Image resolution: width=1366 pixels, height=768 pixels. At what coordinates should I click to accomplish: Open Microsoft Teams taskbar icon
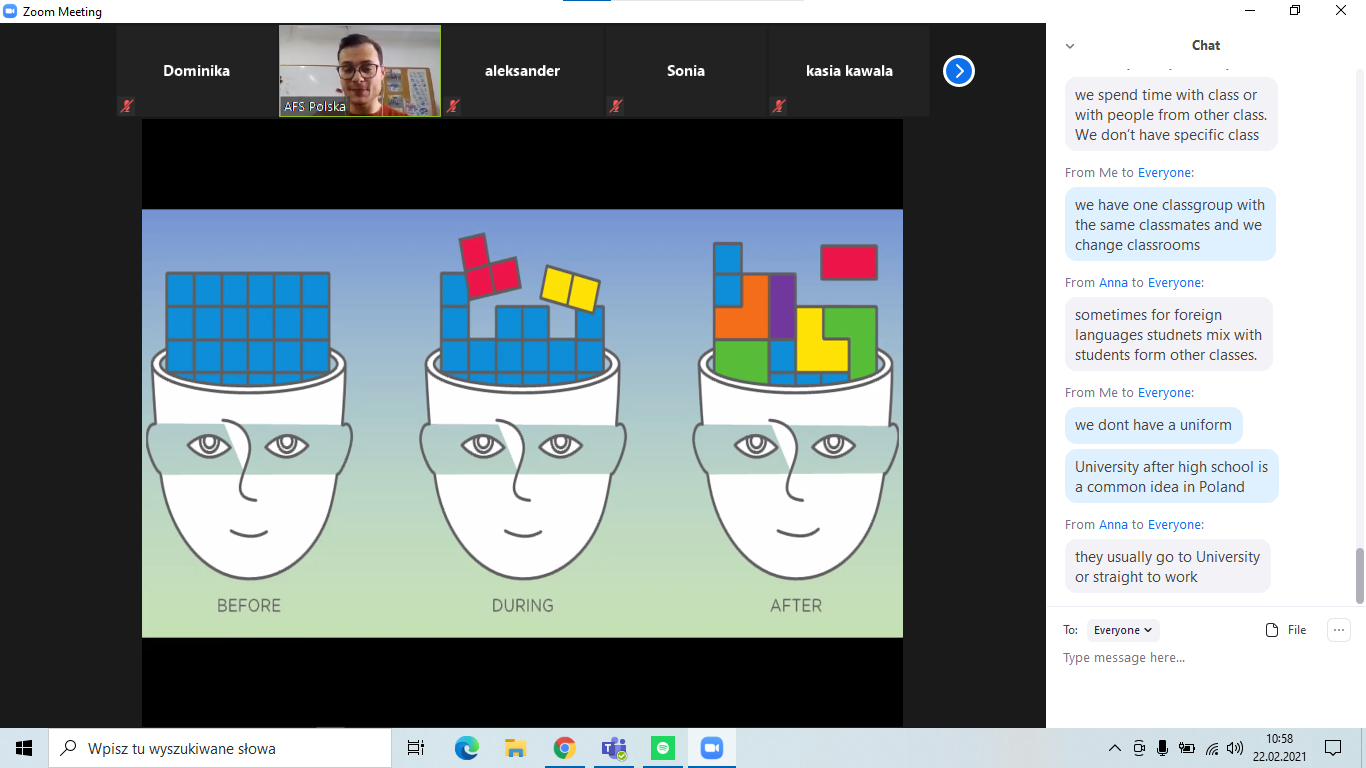pos(613,748)
